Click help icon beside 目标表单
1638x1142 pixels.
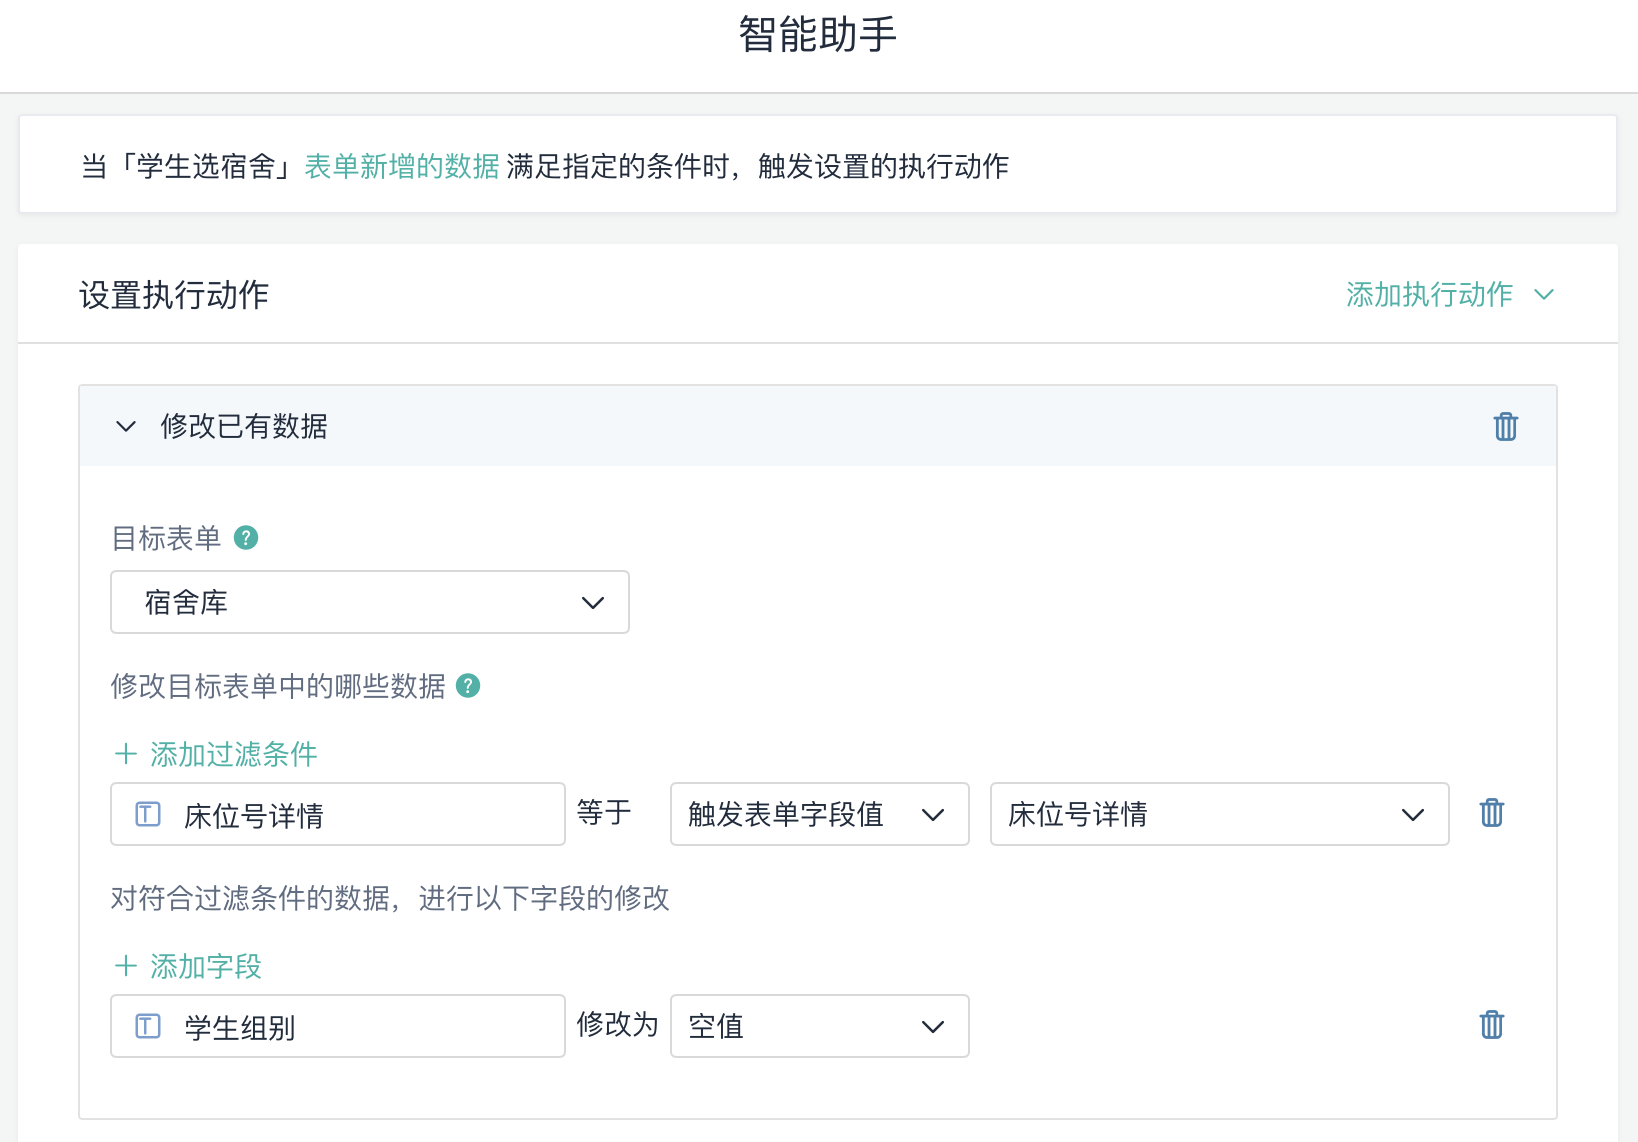[x=246, y=538]
